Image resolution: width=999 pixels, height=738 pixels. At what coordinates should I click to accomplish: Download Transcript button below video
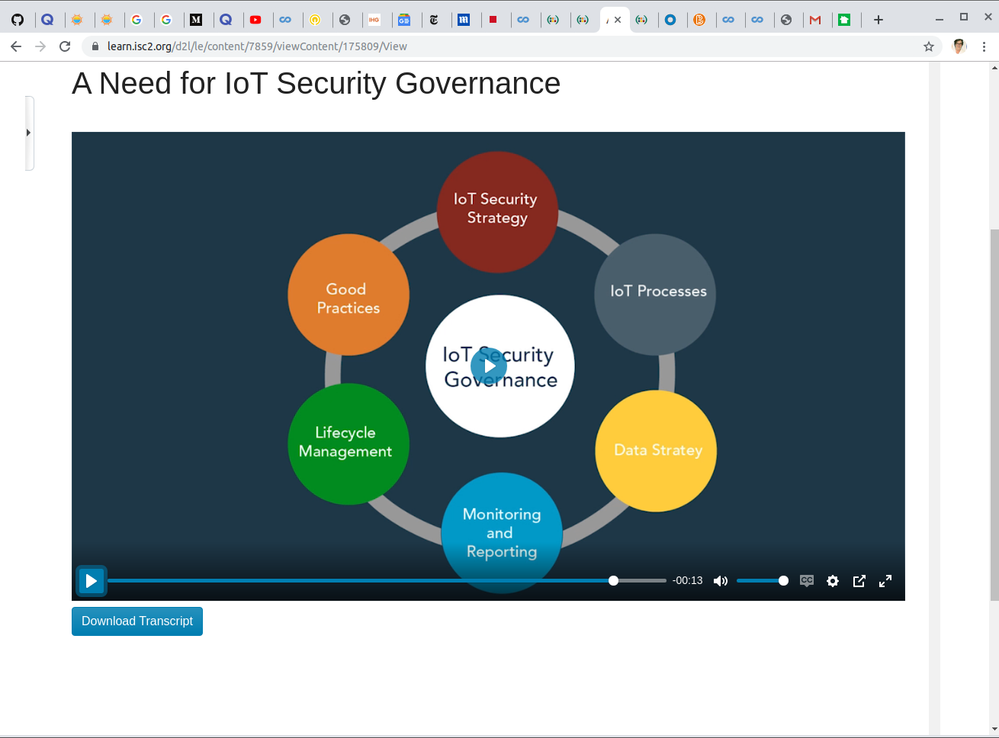pos(137,621)
